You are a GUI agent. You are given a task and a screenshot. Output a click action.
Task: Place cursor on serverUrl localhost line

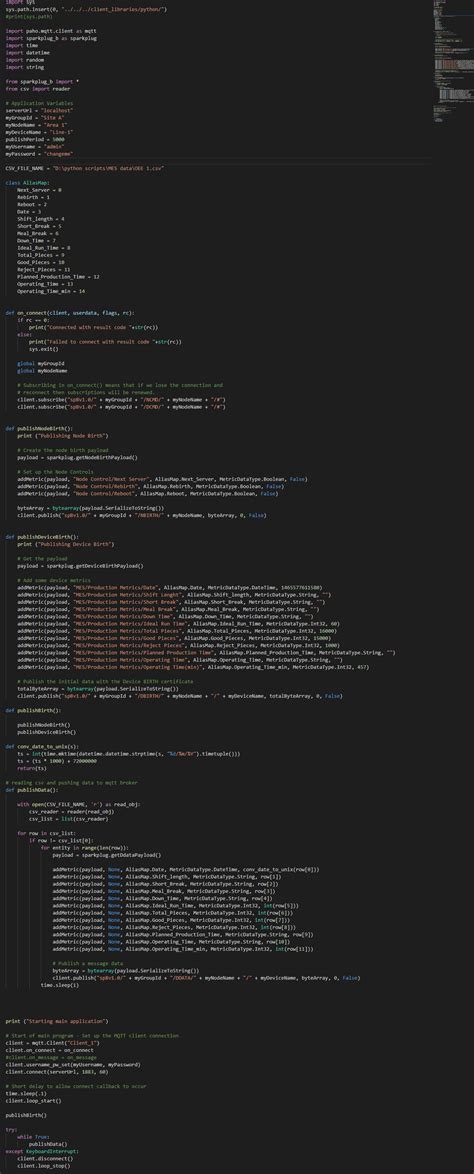tap(34, 110)
